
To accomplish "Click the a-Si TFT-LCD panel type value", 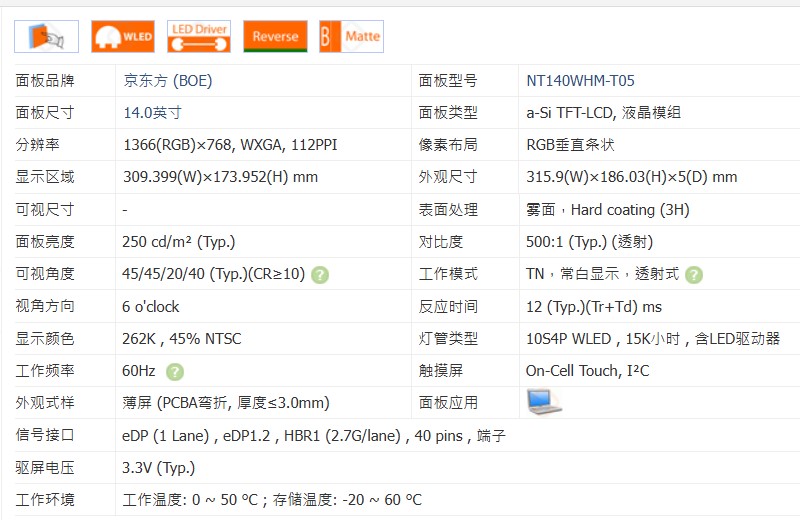I will point(603,113).
